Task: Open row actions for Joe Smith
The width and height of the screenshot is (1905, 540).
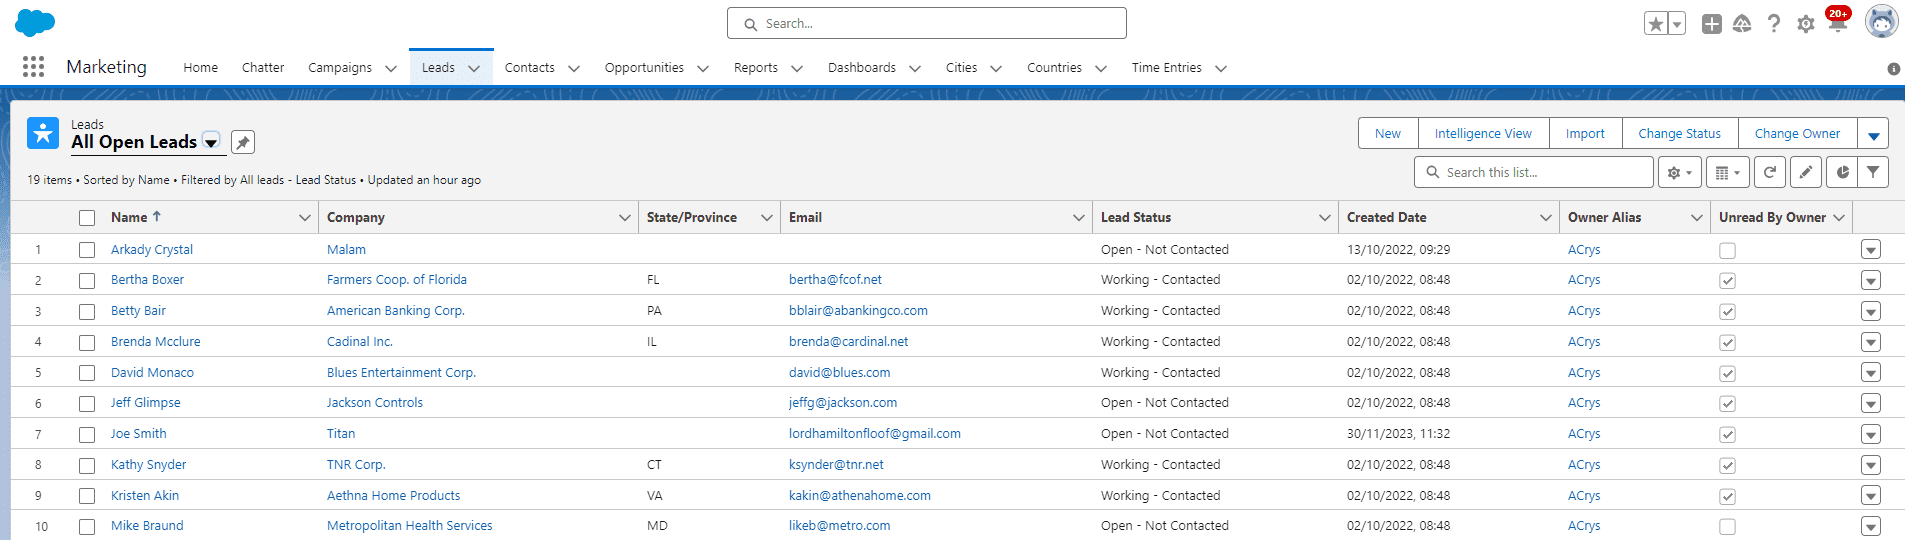Action: 1871,435
